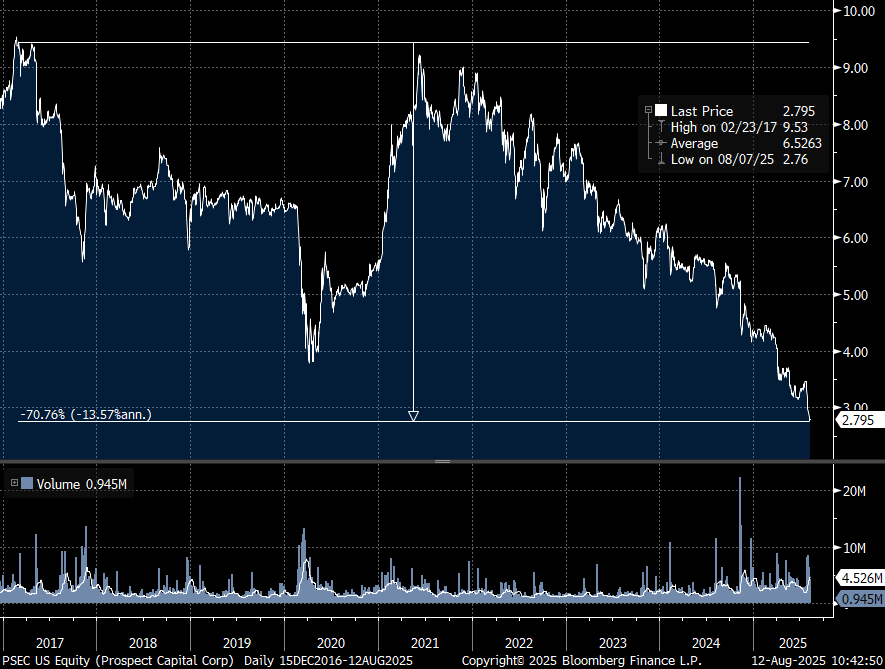885x669 pixels.
Task: Click the 2023 year axis label
Action: click(612, 643)
